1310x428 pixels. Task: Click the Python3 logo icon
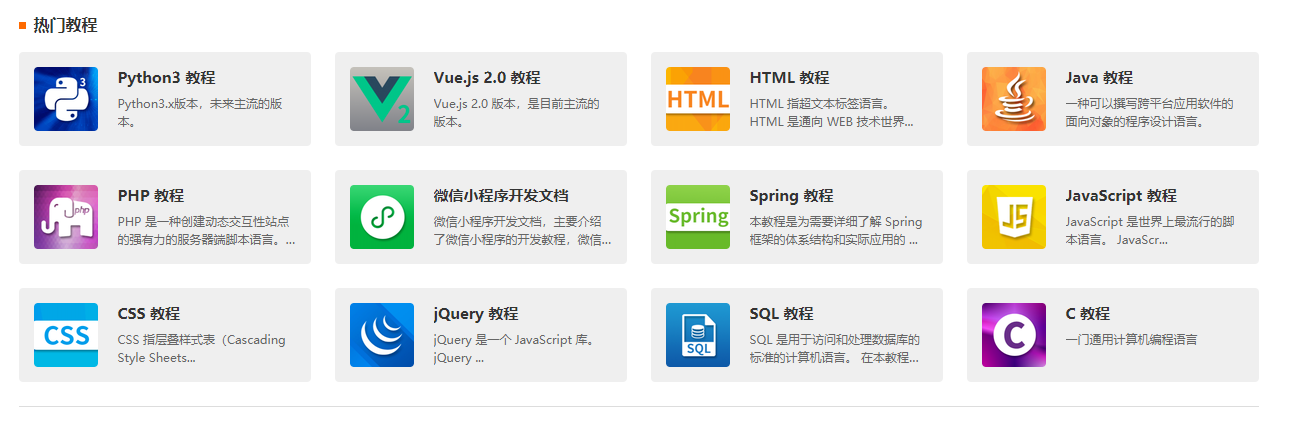click(66, 99)
